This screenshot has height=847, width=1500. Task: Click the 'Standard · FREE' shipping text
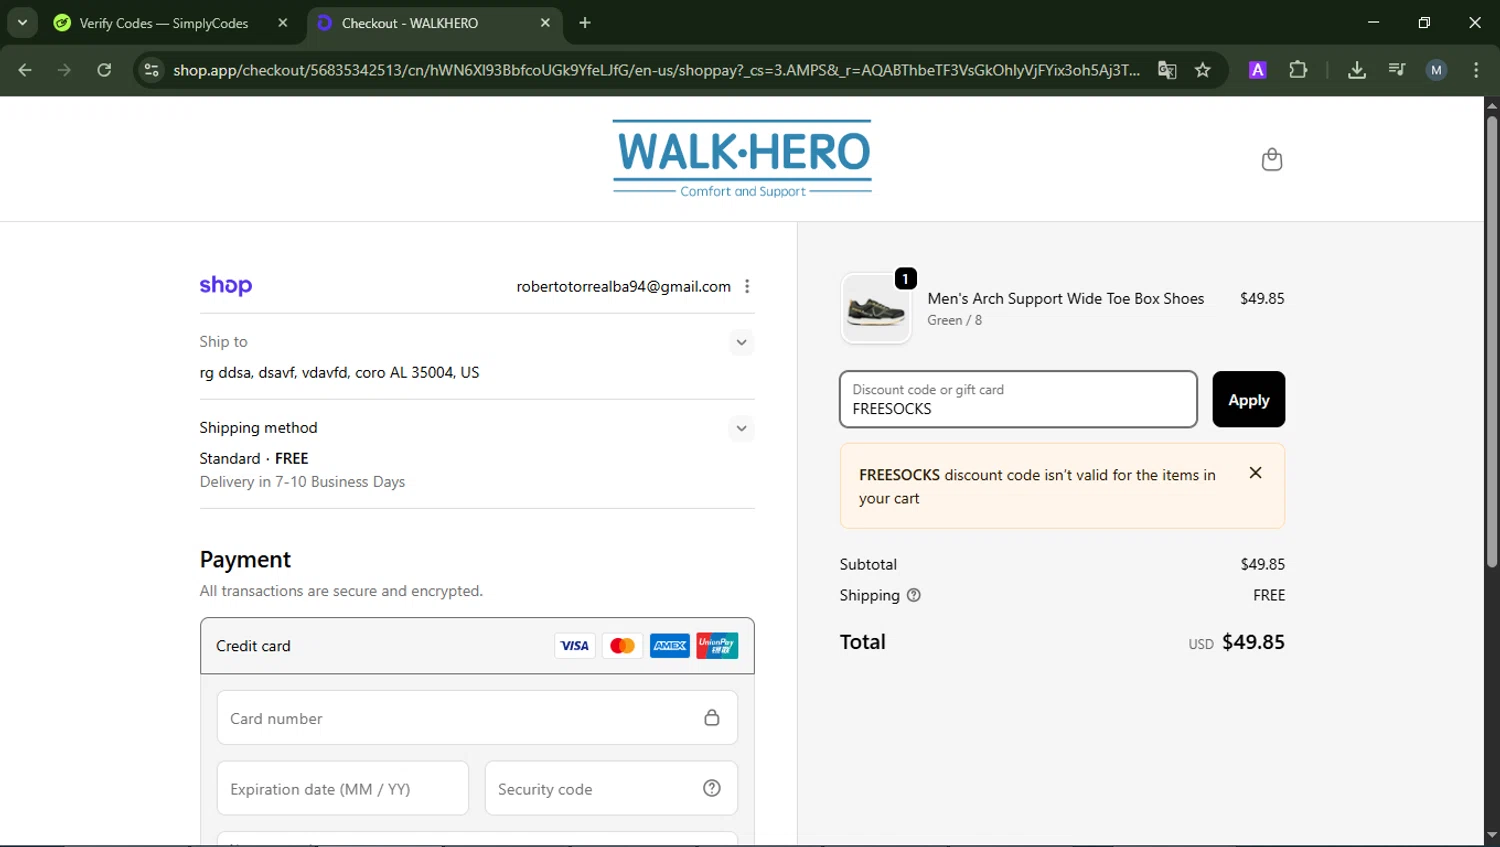click(254, 458)
